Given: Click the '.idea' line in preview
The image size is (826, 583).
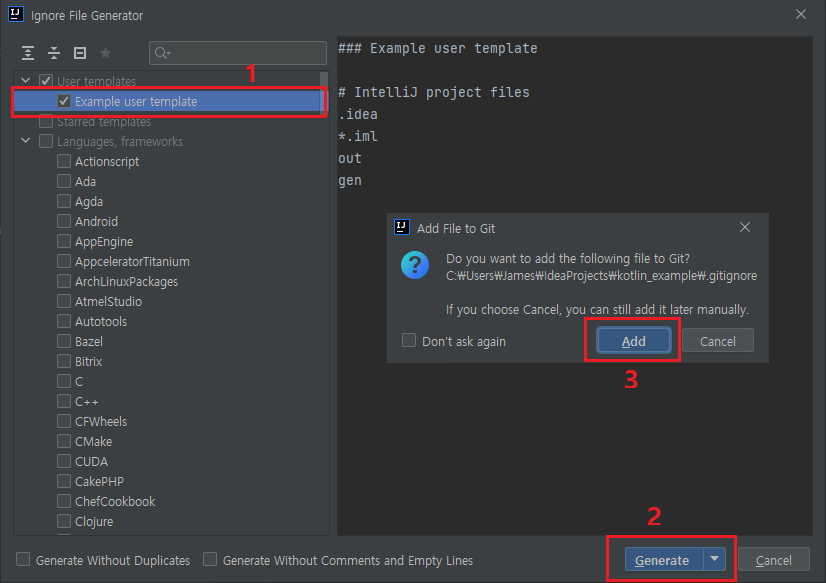Looking at the screenshot, I should [358, 114].
